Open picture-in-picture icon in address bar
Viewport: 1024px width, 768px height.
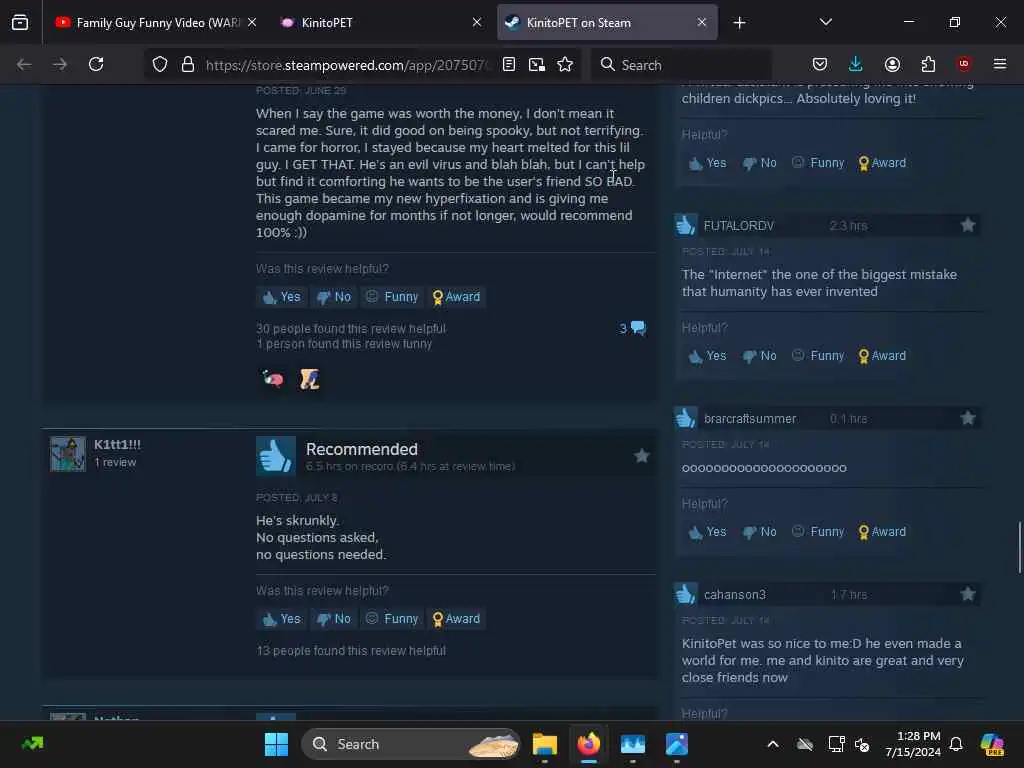(537, 65)
